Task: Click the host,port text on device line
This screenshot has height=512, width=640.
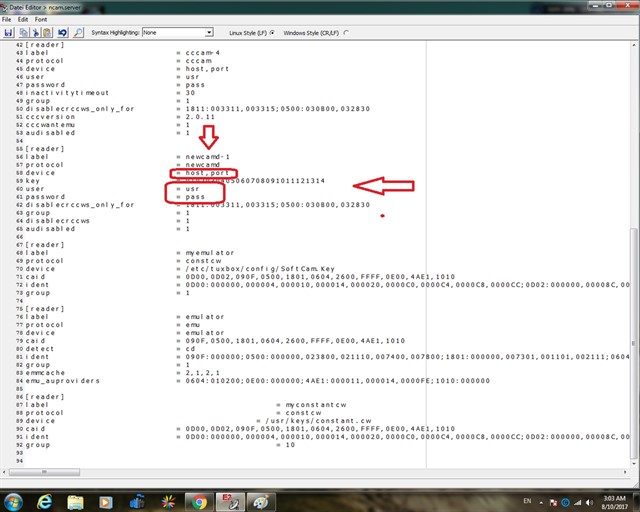Action: (x=203, y=171)
